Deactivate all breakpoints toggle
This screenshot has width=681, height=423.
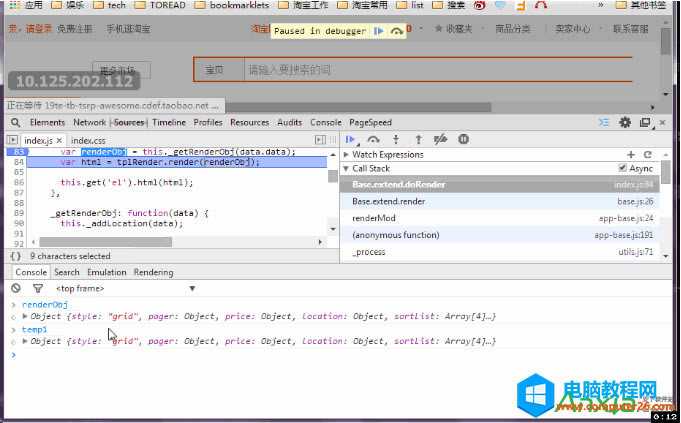point(441,139)
